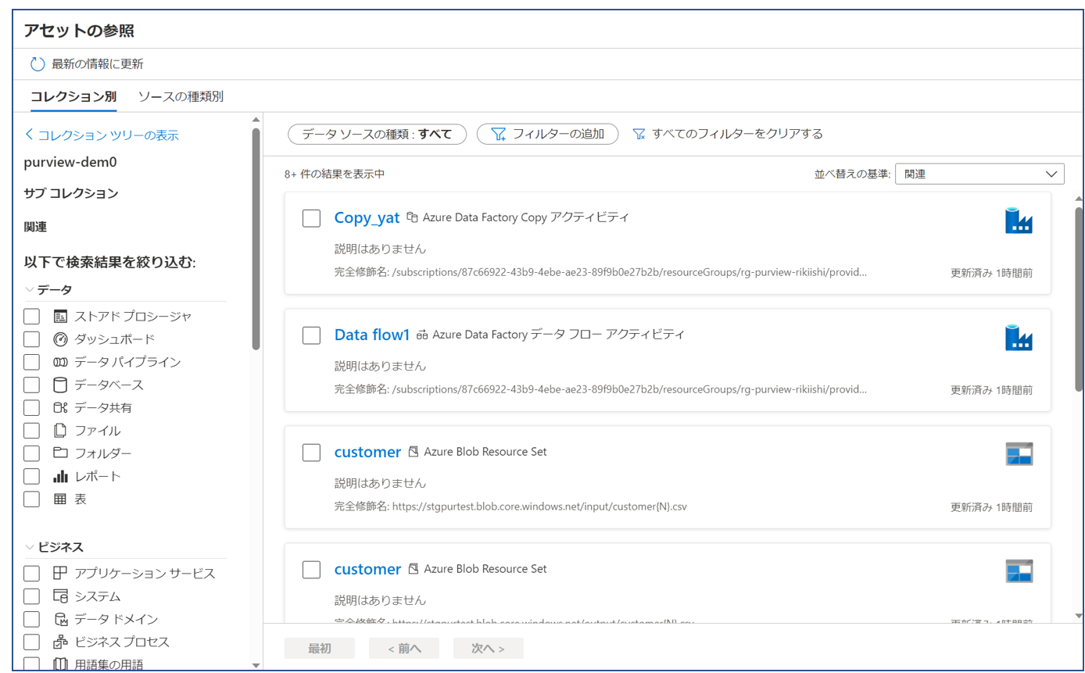Click the funnel icon in フィルターの追加
Screen dimensions: 1085x673
point(498,134)
